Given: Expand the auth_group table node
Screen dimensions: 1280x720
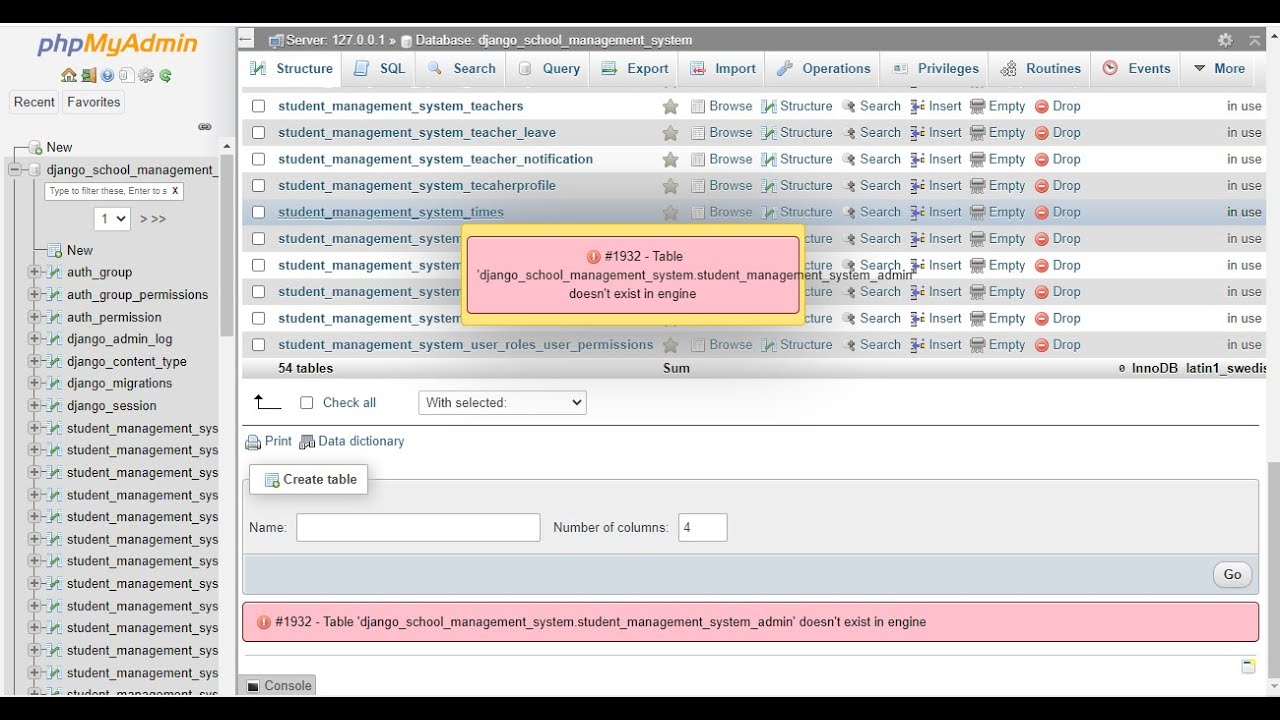Looking at the screenshot, I should coord(34,272).
